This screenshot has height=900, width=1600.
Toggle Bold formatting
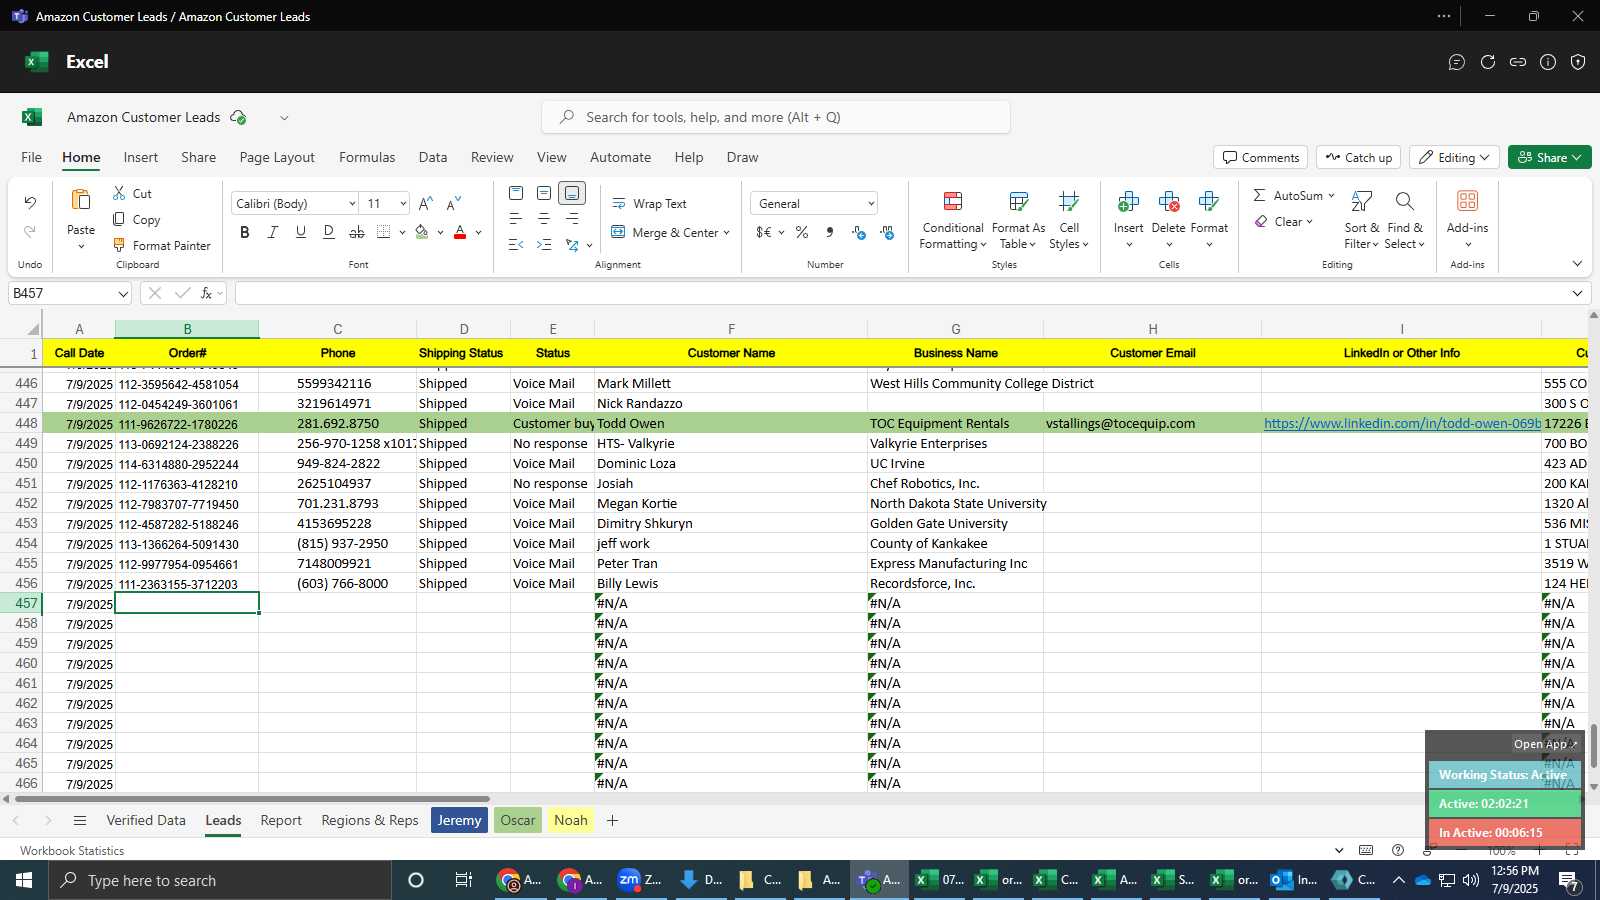click(245, 232)
